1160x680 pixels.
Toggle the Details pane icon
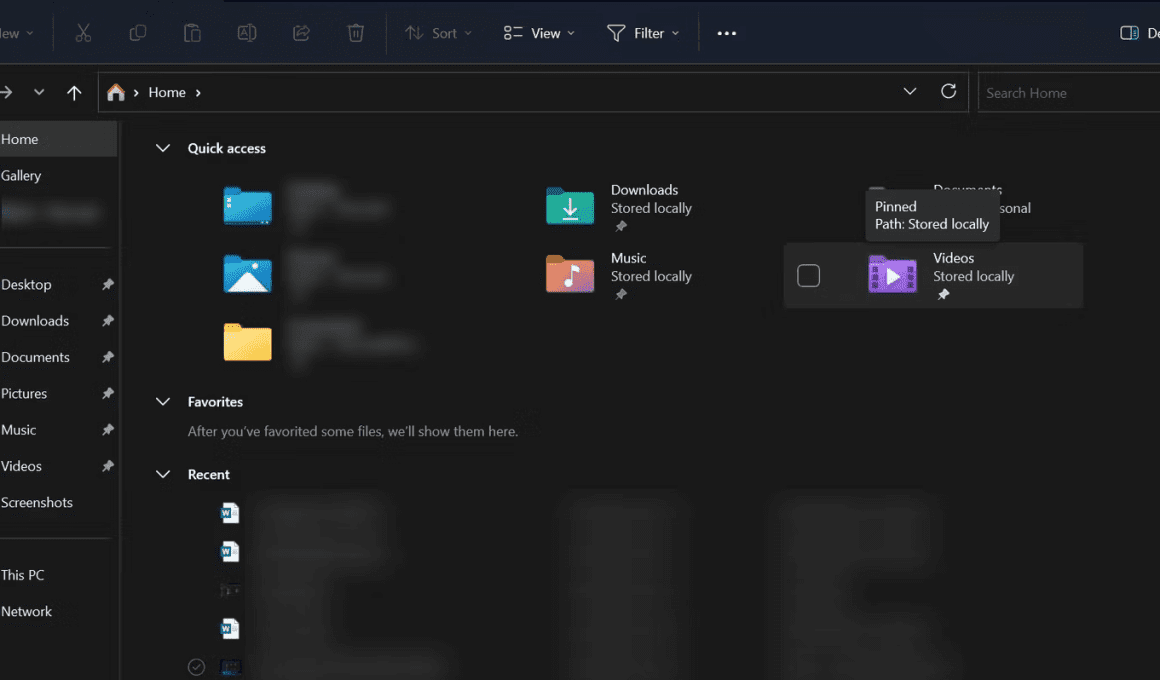(x=1129, y=33)
